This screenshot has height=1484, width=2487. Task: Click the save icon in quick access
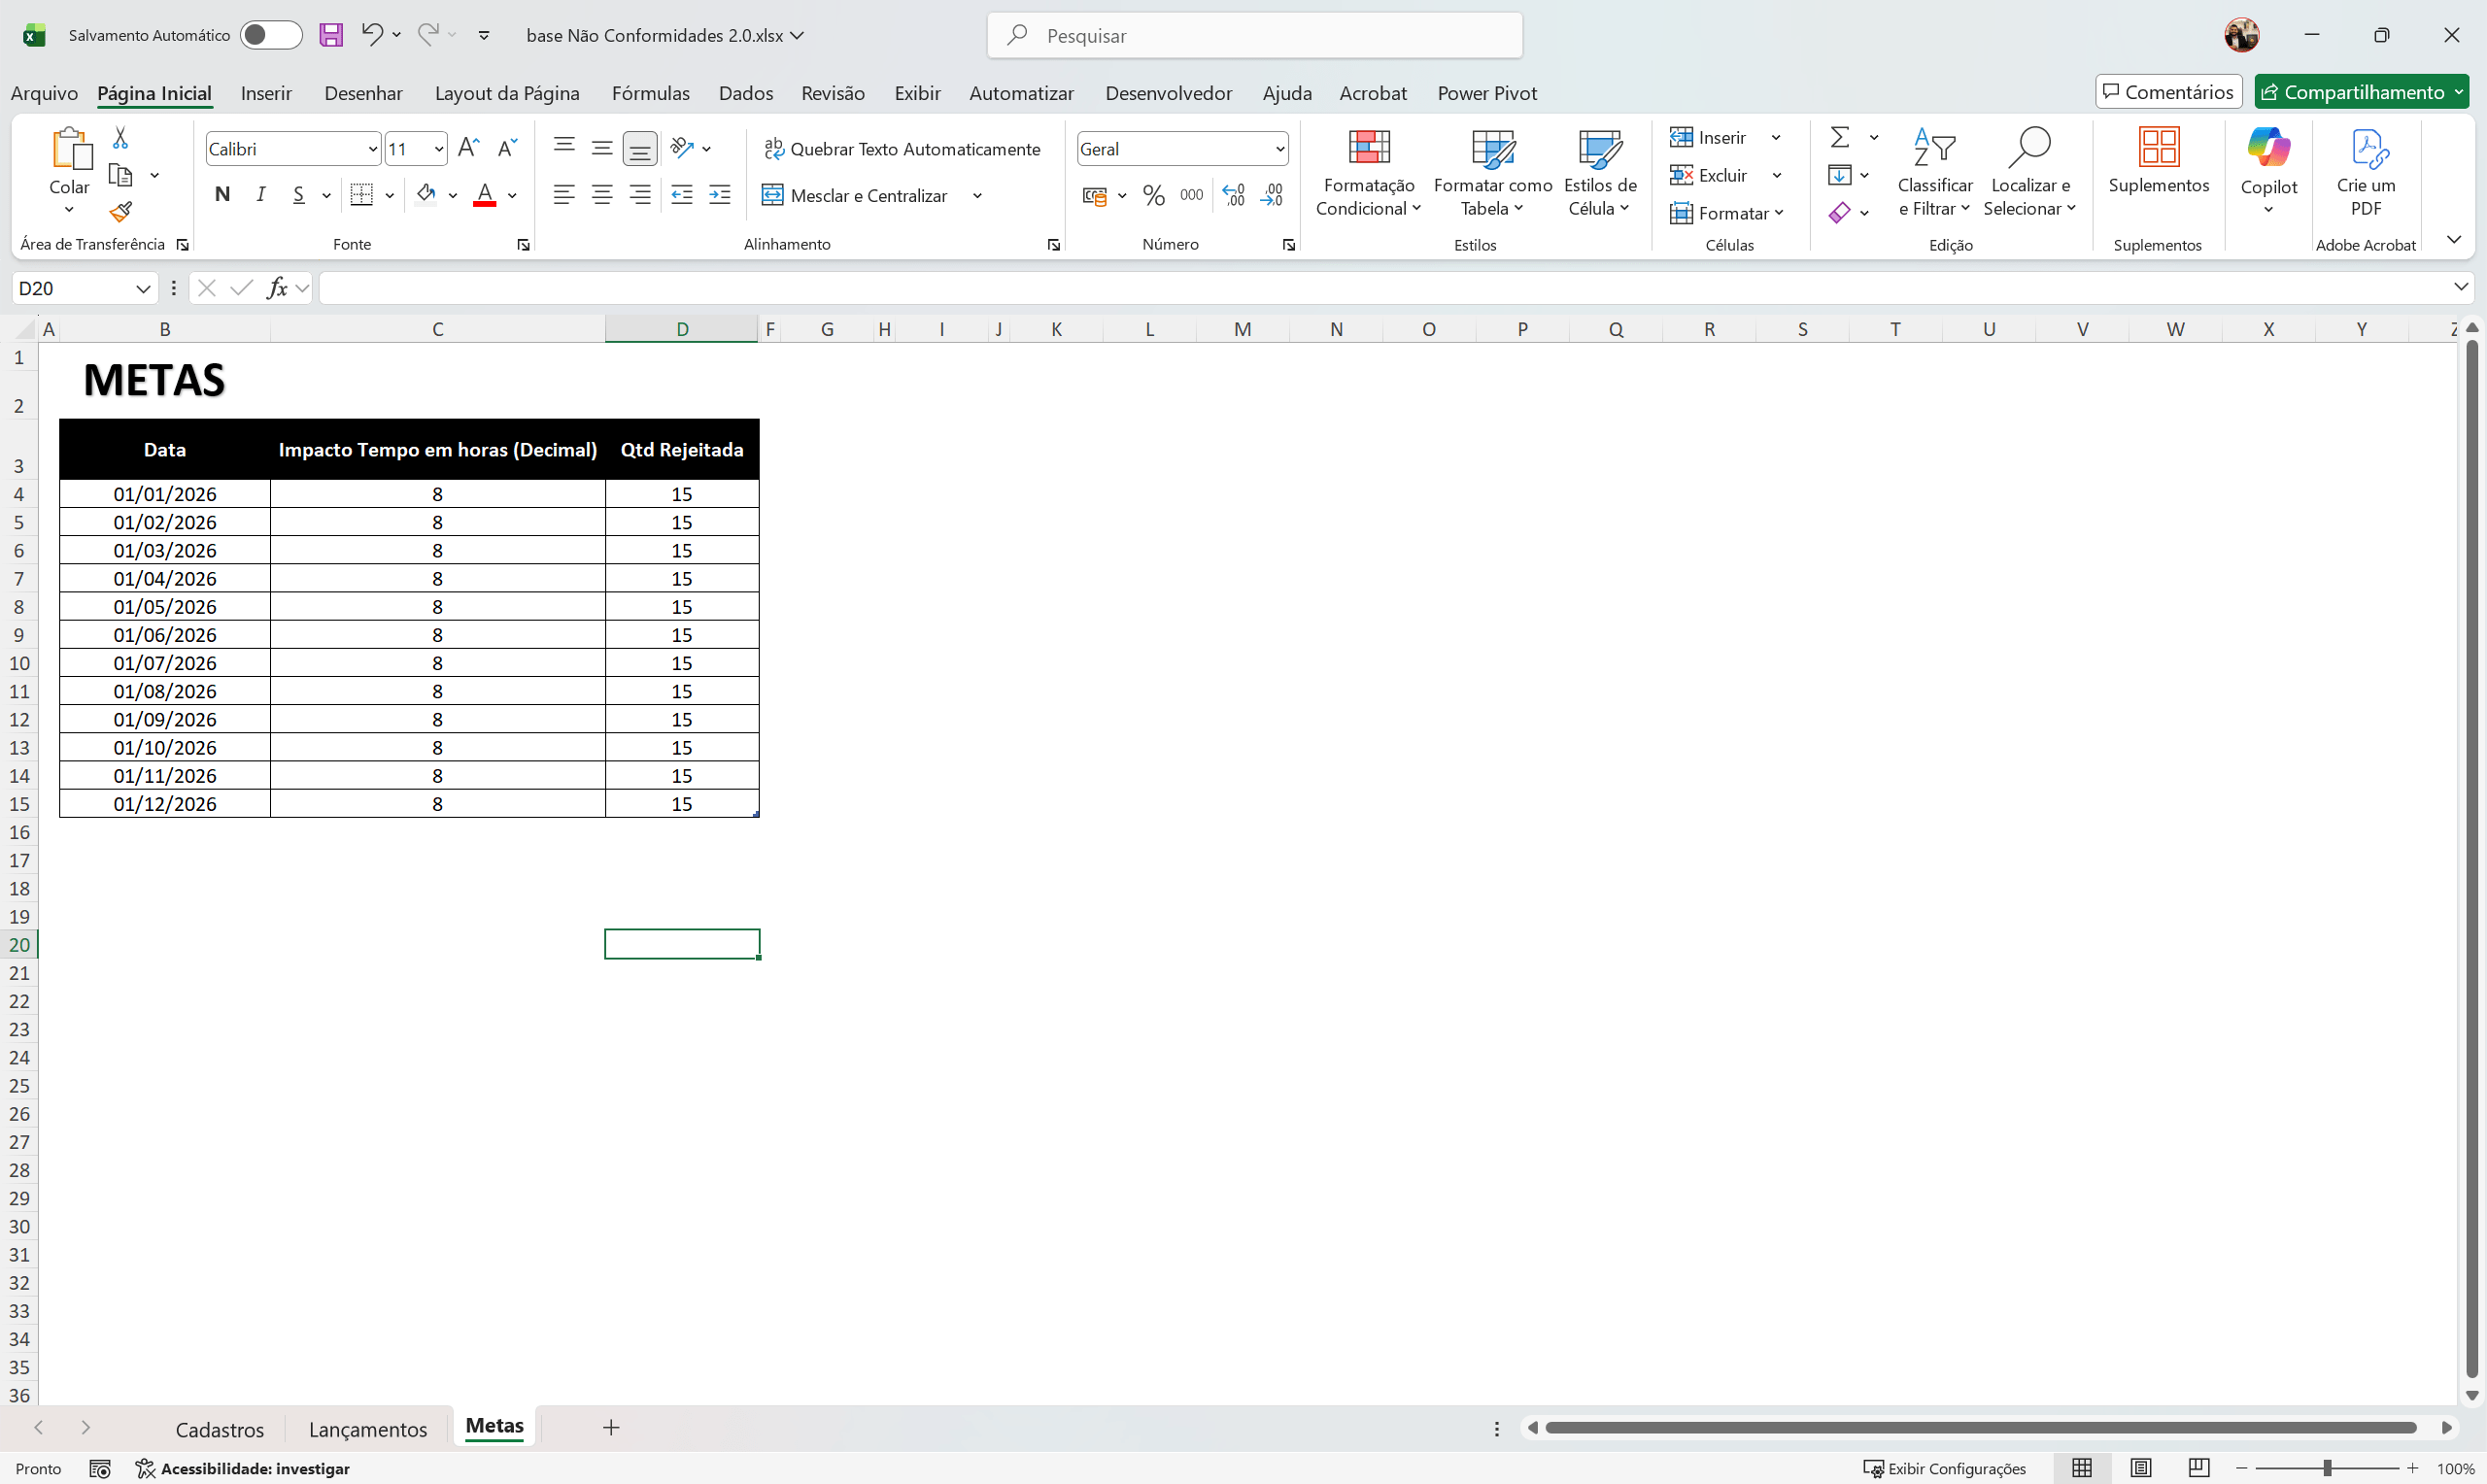pos(331,34)
